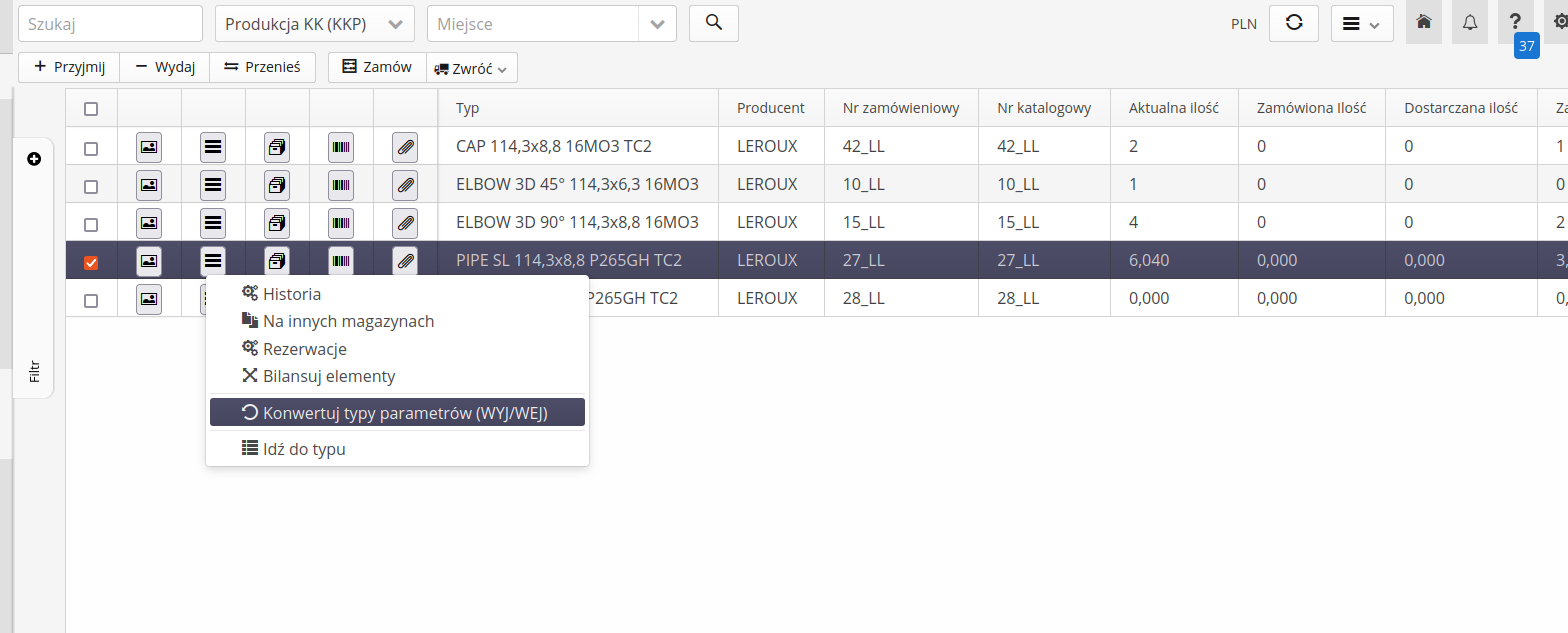Open the Zwróć dropdown

click(471, 69)
